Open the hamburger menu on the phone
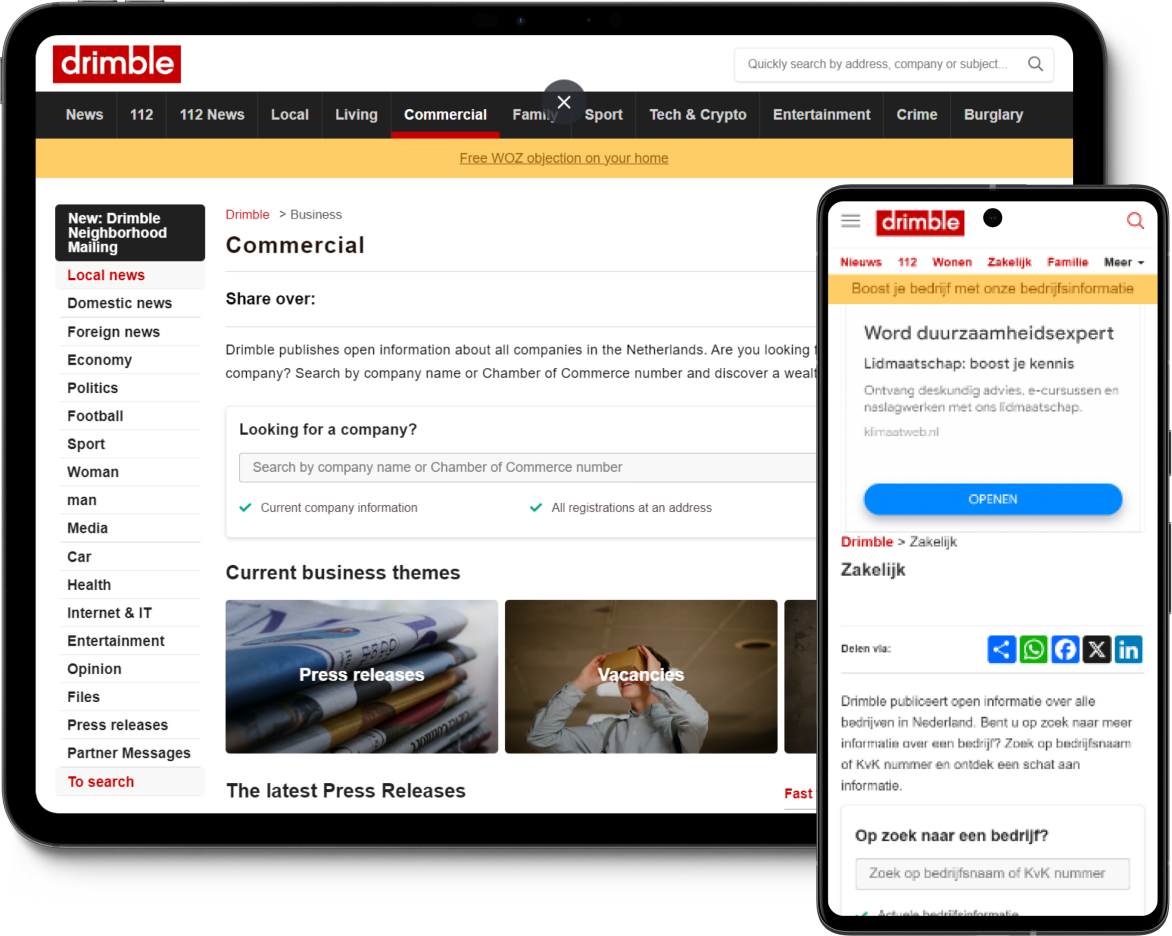Viewport: 1172px width, 936px height. pos(851,221)
